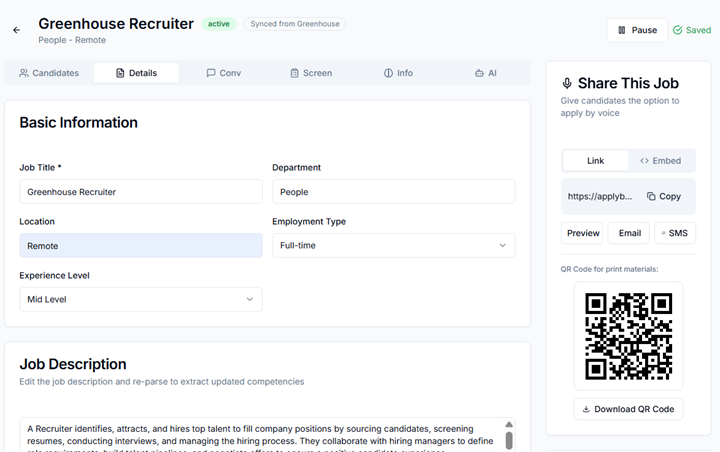Copy the application link

coord(664,196)
